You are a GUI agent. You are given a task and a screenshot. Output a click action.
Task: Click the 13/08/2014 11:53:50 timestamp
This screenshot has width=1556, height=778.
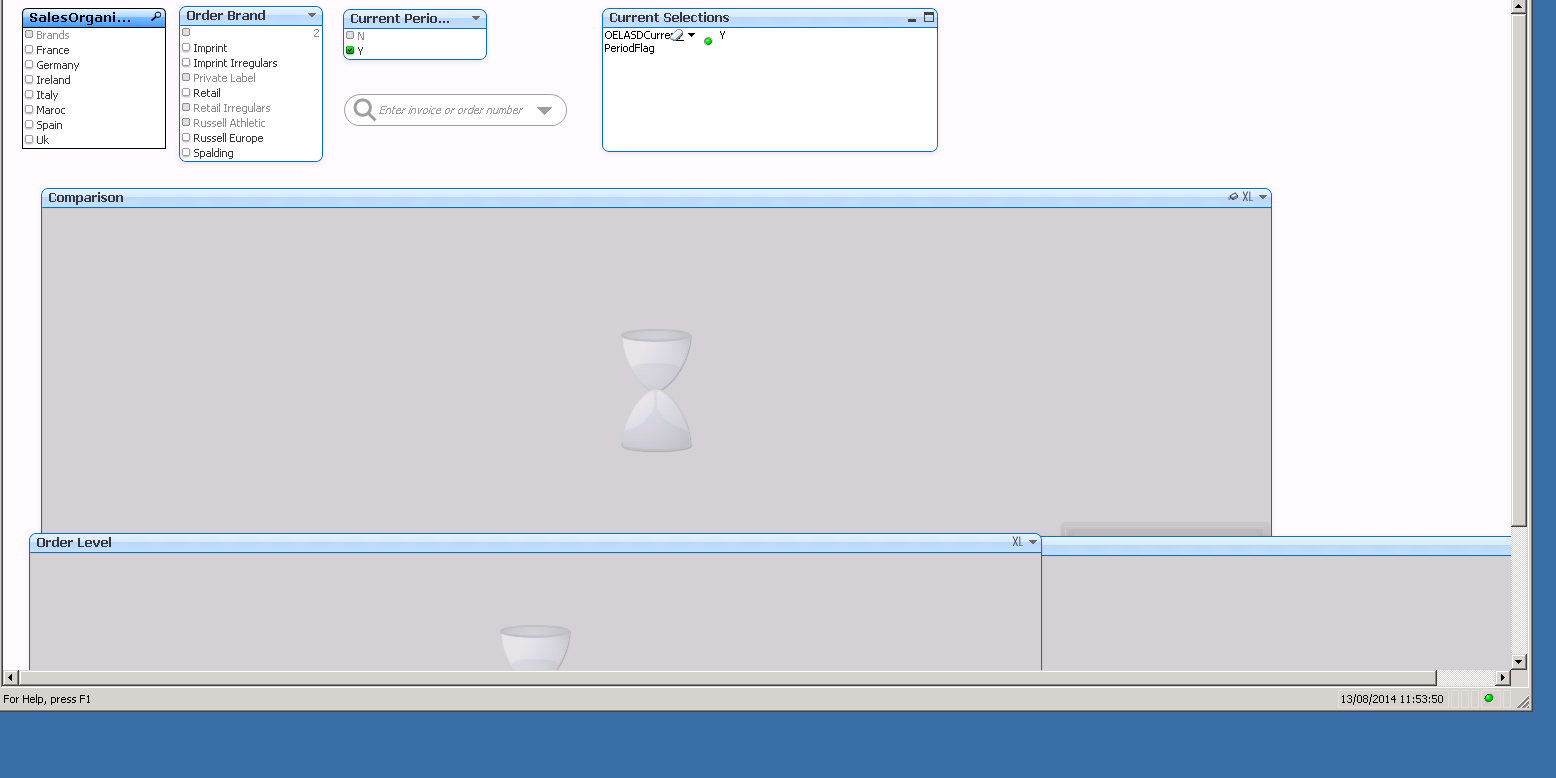(1392, 699)
